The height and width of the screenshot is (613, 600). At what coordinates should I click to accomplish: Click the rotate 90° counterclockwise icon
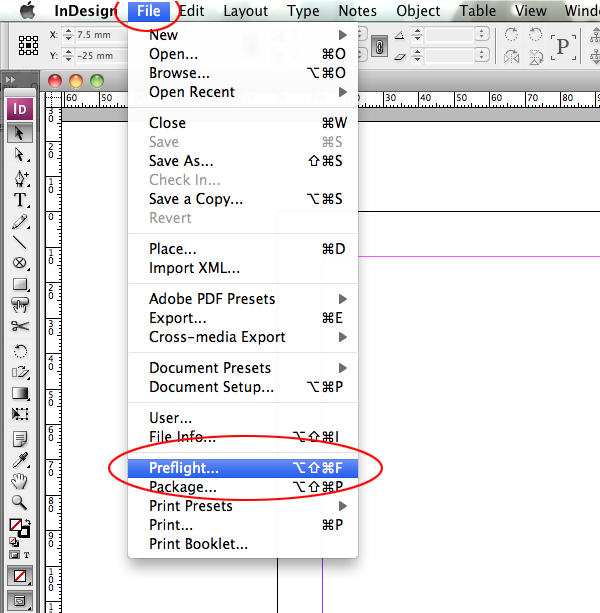[x=536, y=34]
